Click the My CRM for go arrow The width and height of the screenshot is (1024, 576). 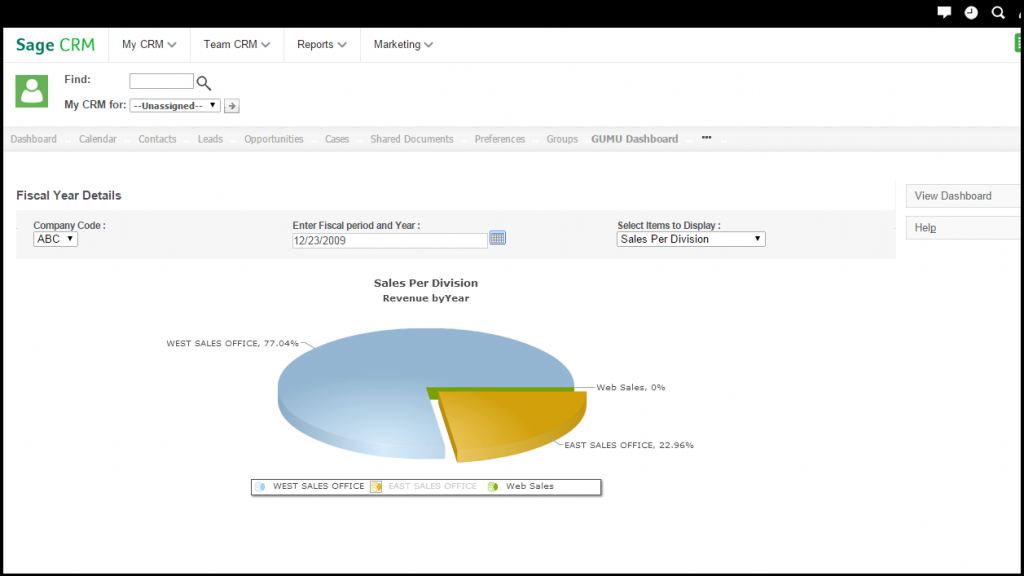point(232,106)
